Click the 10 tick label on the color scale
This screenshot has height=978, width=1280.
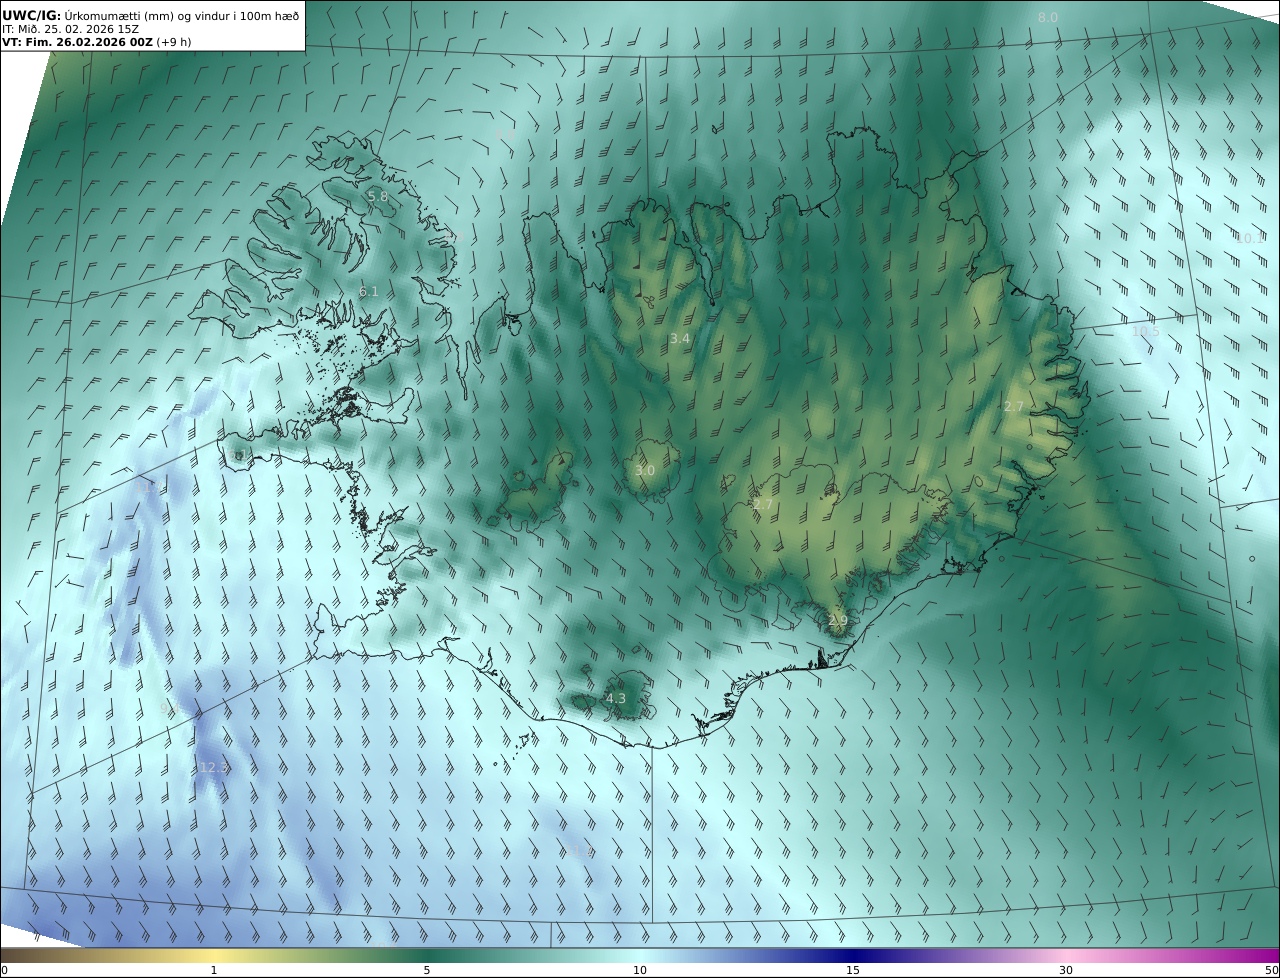[640, 970]
